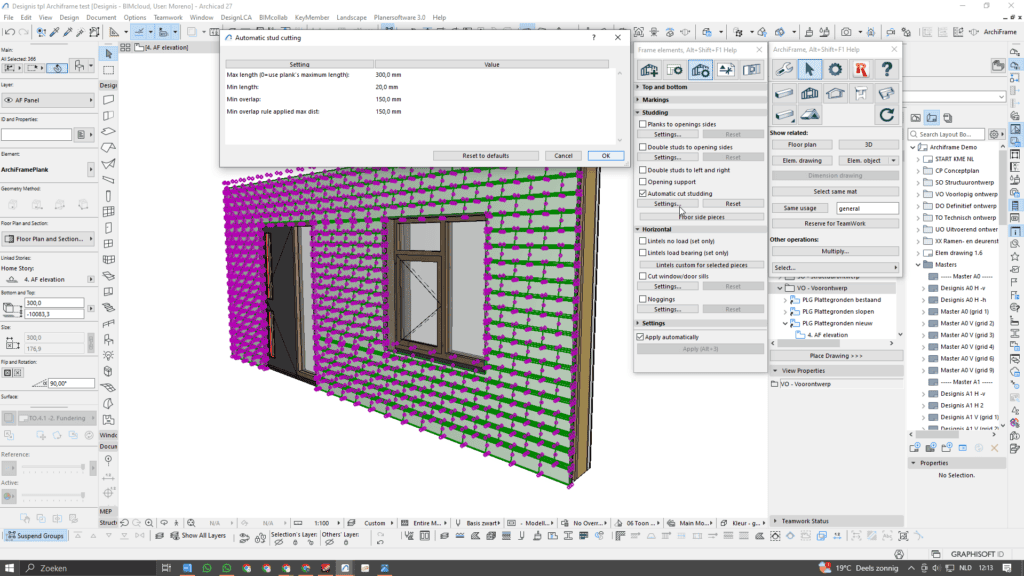Click the Multiply... button
The image size is (1024, 576).
tap(835, 251)
